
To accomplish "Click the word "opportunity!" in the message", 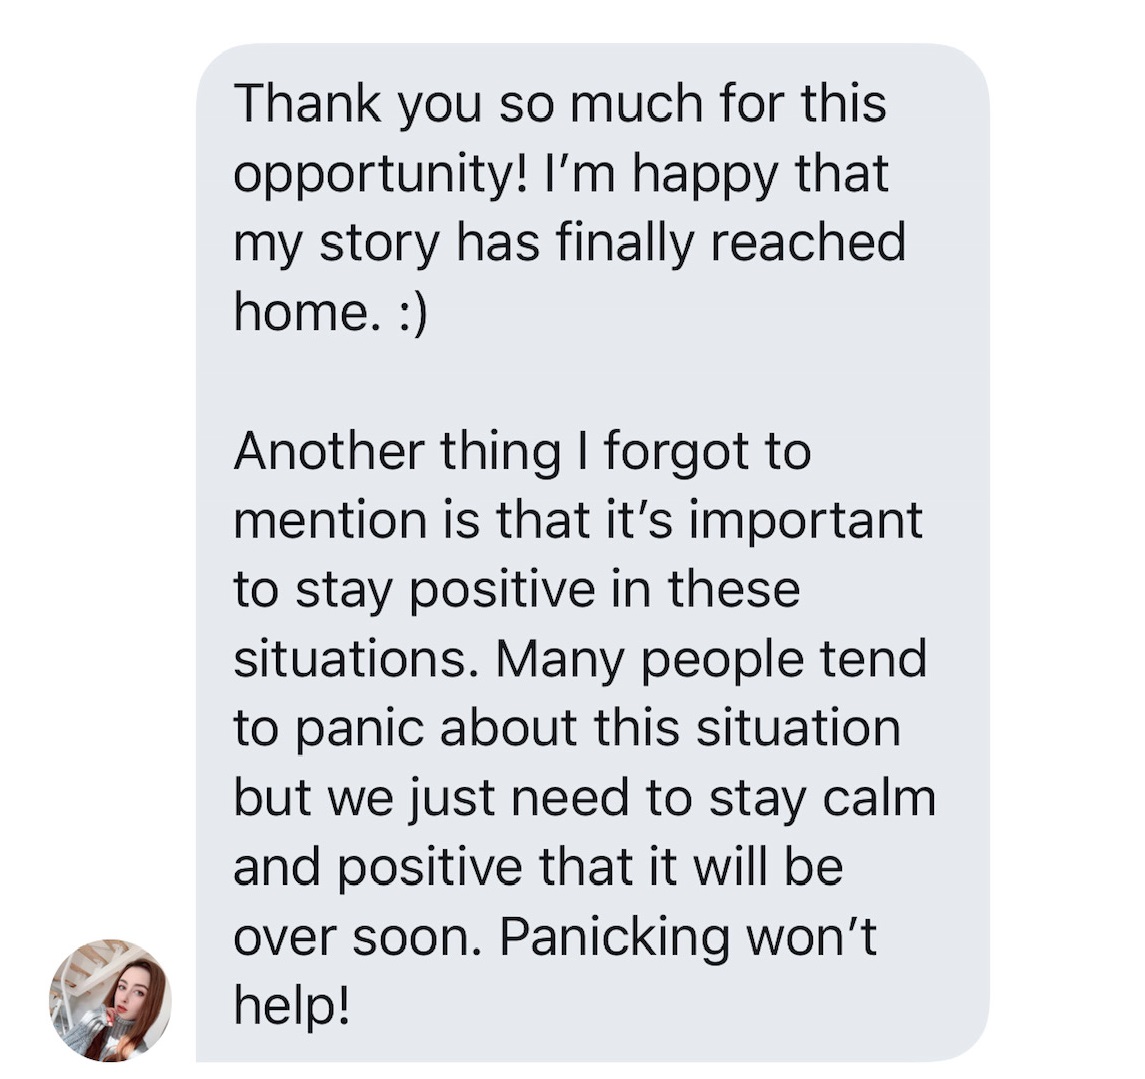I will 380,175.
